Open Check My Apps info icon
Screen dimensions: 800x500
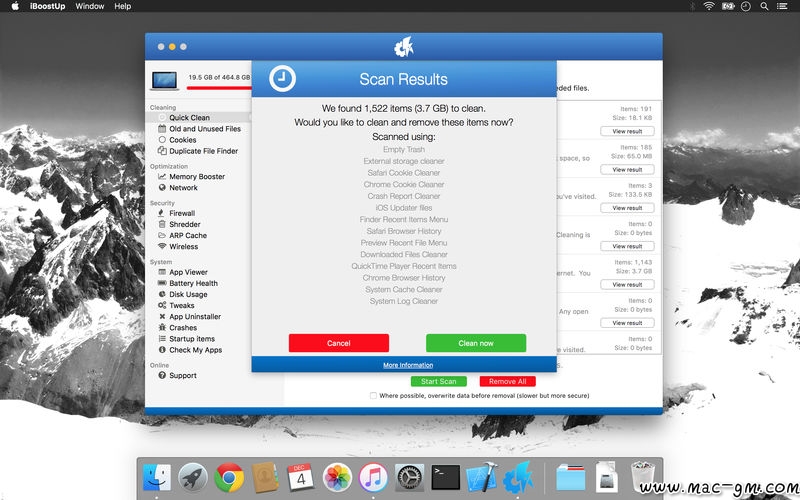[x=162, y=350]
